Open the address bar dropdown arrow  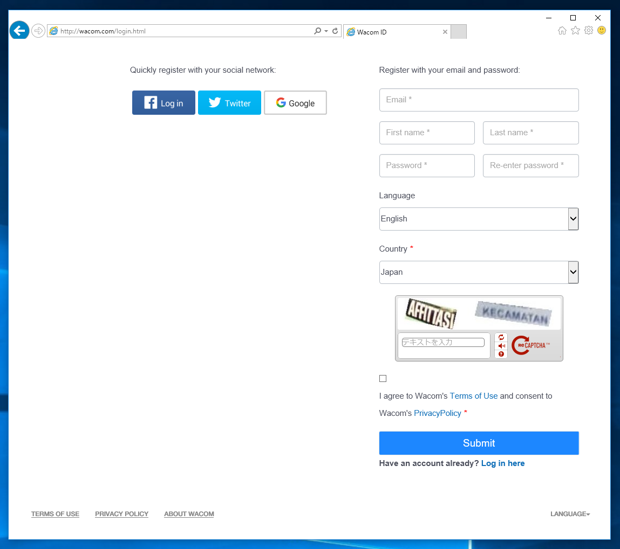326,31
